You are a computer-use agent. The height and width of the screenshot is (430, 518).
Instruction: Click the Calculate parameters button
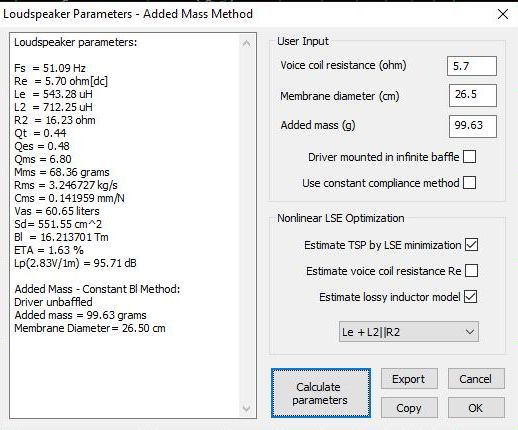[321, 393]
